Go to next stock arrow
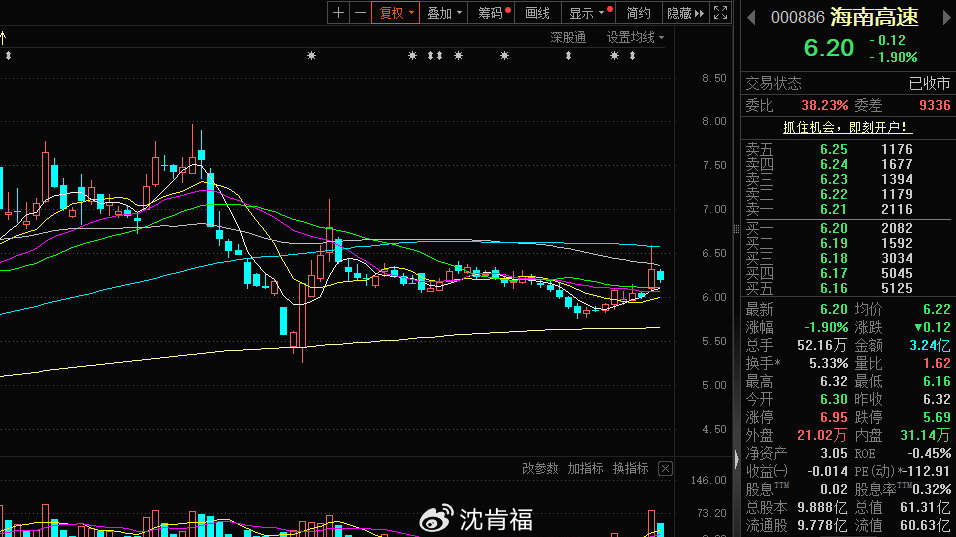 947,18
